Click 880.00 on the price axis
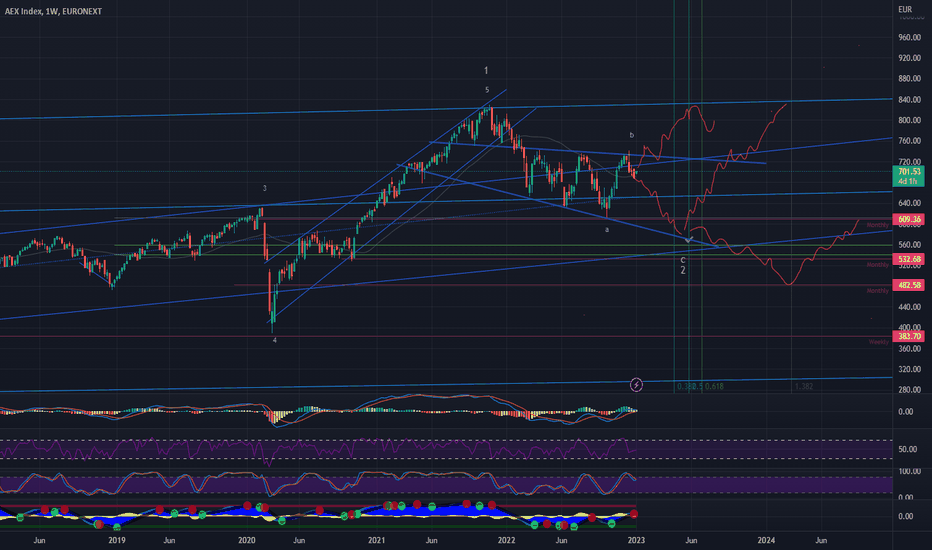The width and height of the screenshot is (932, 550). coord(909,78)
